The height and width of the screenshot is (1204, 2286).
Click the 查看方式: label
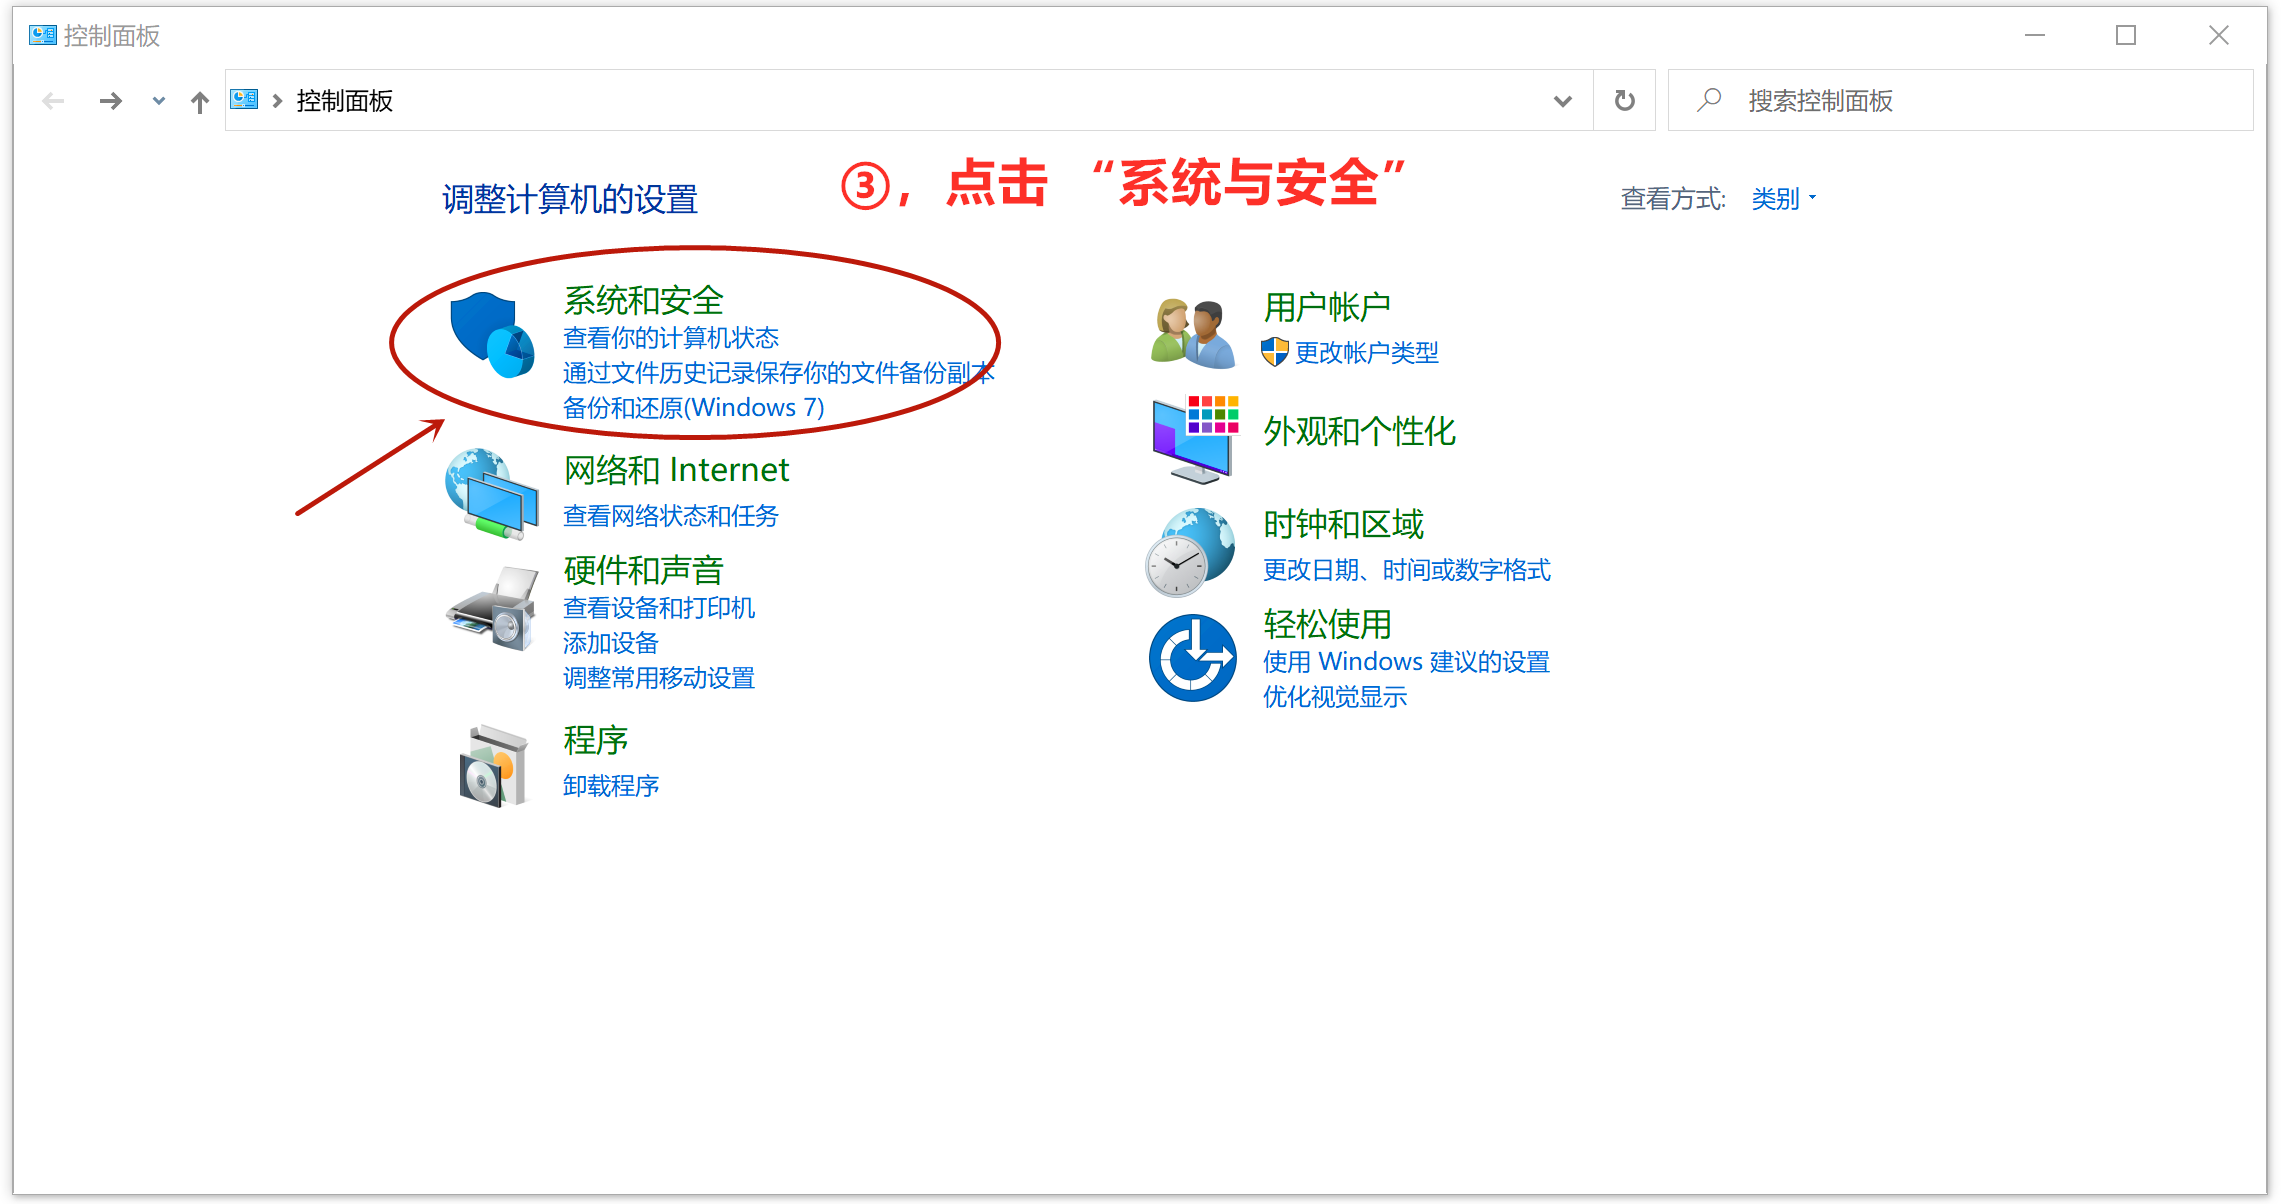(1673, 199)
